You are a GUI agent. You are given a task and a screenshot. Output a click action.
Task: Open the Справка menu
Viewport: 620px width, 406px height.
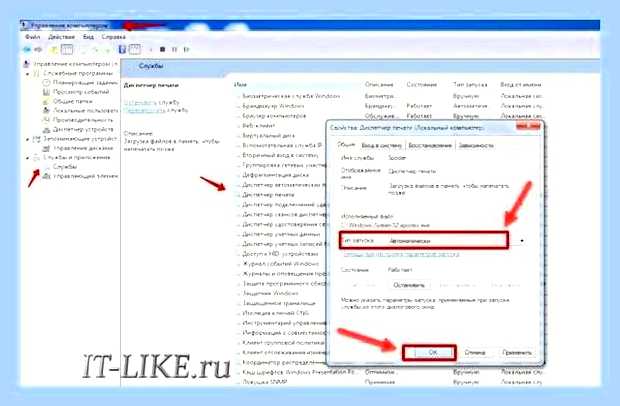point(113,37)
